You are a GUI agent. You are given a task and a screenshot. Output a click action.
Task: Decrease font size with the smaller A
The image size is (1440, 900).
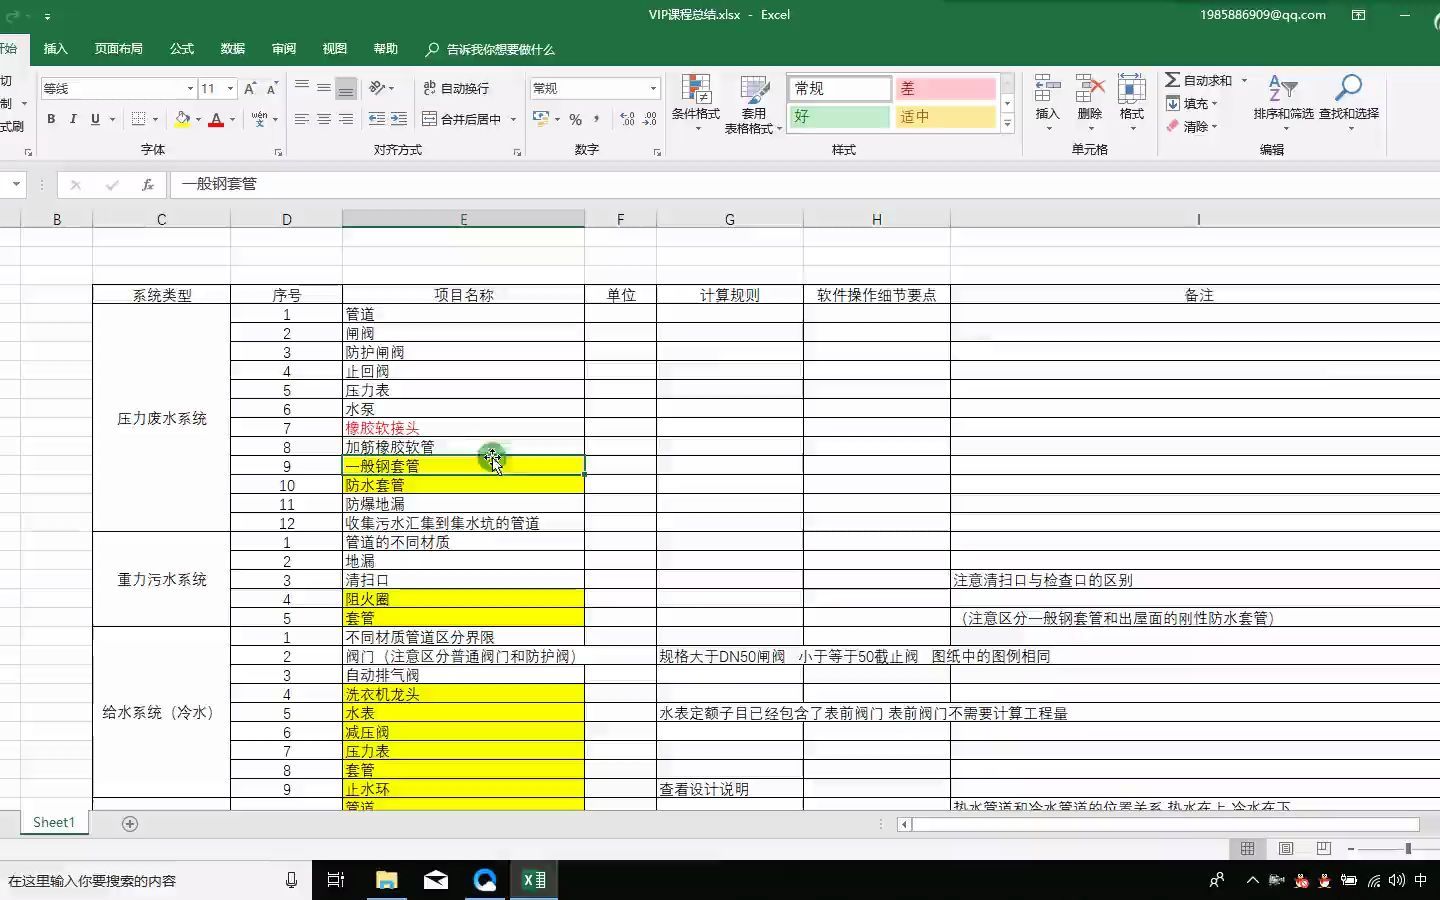click(271, 88)
